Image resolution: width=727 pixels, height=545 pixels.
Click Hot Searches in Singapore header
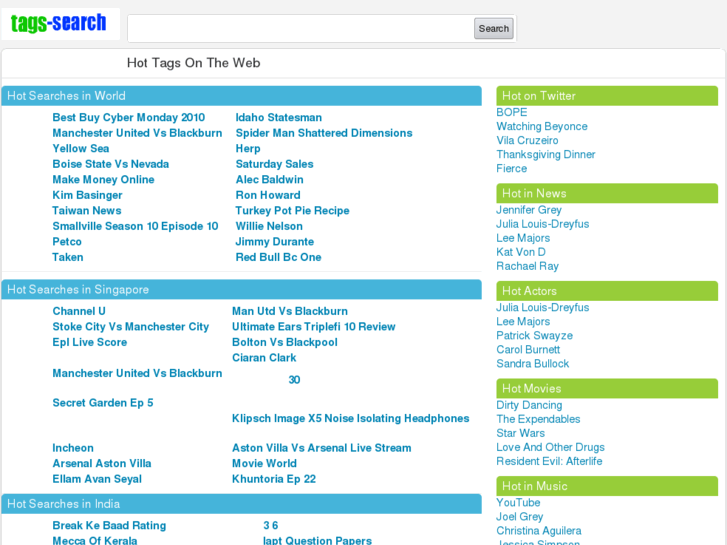tap(242, 289)
